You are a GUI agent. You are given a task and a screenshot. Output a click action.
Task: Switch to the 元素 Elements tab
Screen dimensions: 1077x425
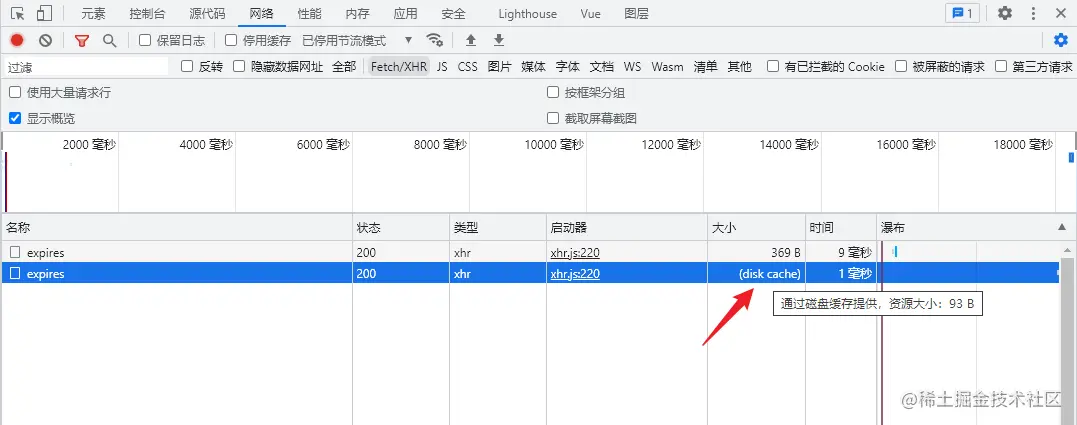(x=93, y=14)
